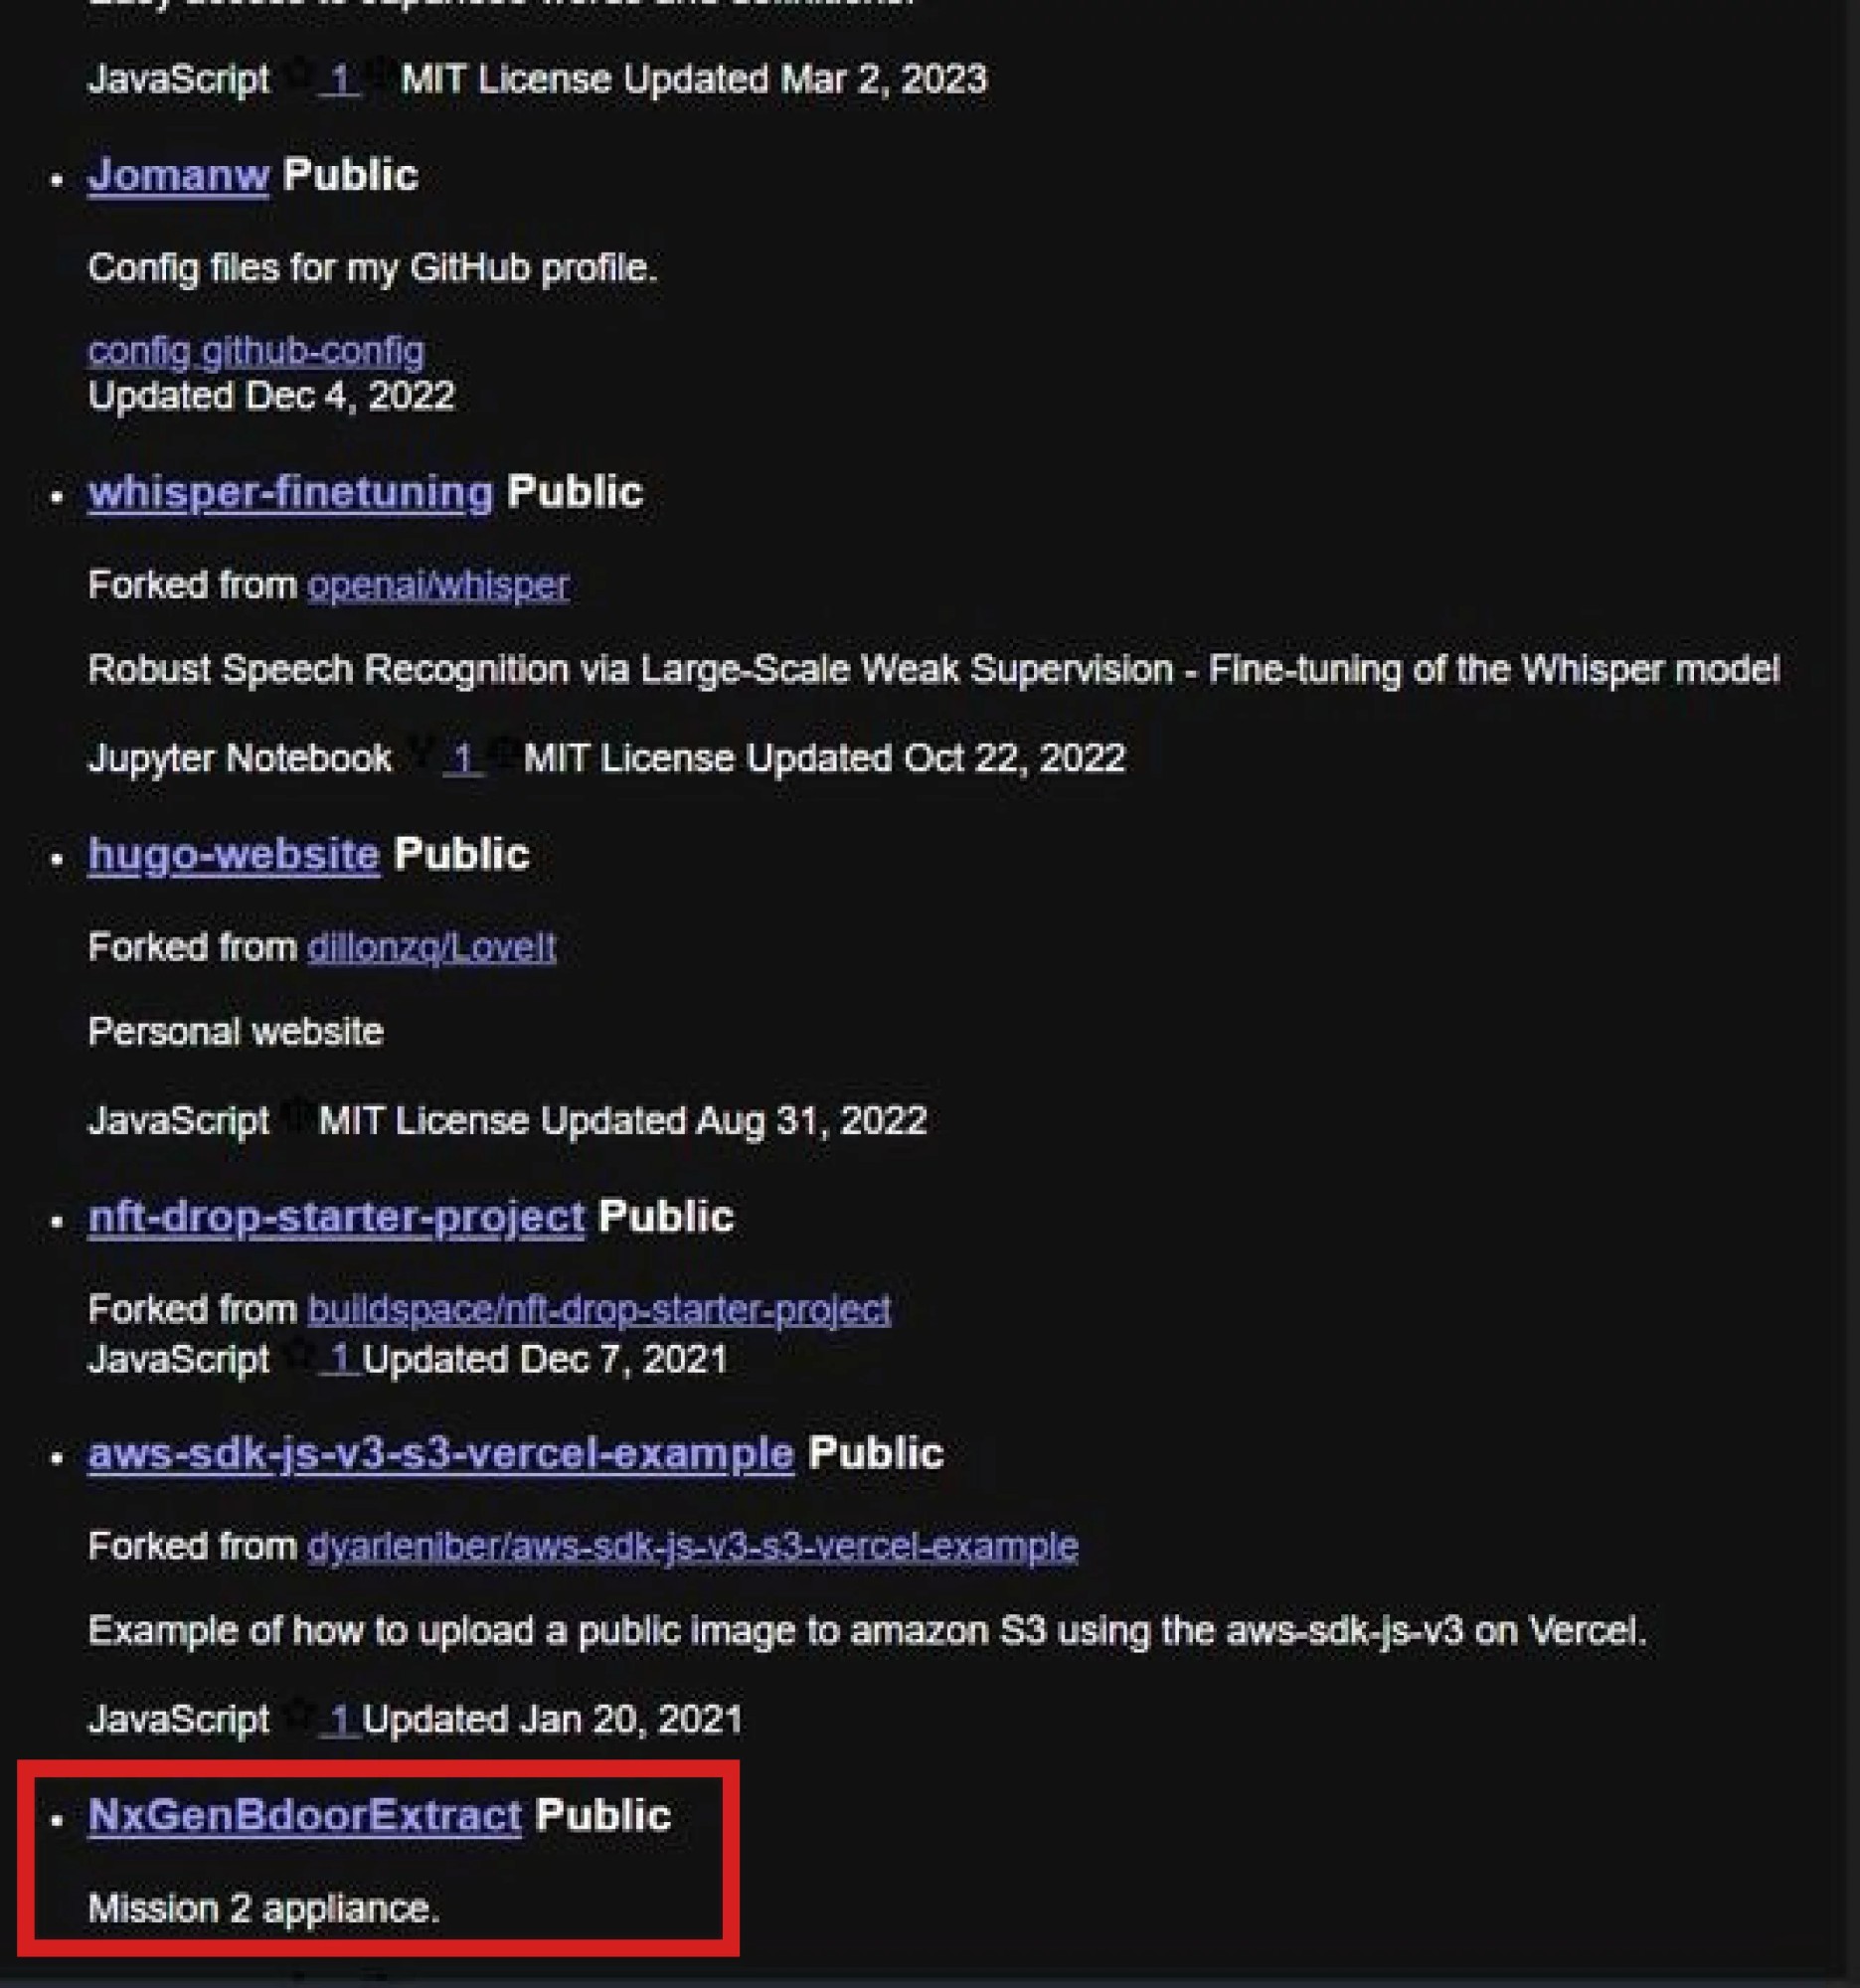This screenshot has height=1988, width=1860.
Task: Click the github-config topic tag
Action: [x=312, y=351]
